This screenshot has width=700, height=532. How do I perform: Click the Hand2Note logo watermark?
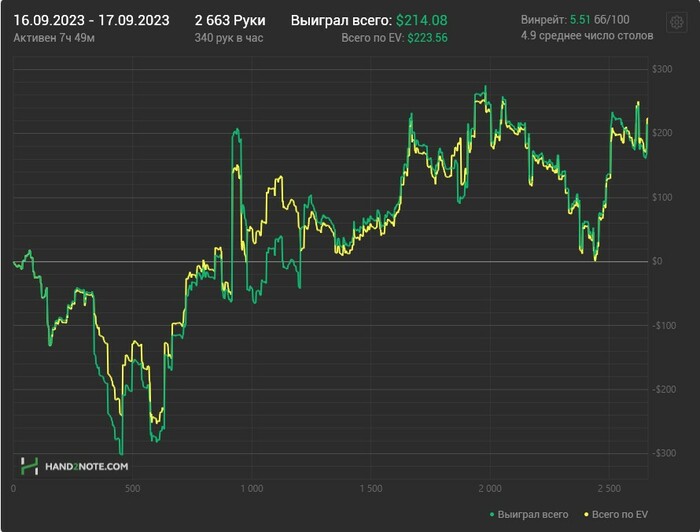pyautogui.click(x=75, y=466)
